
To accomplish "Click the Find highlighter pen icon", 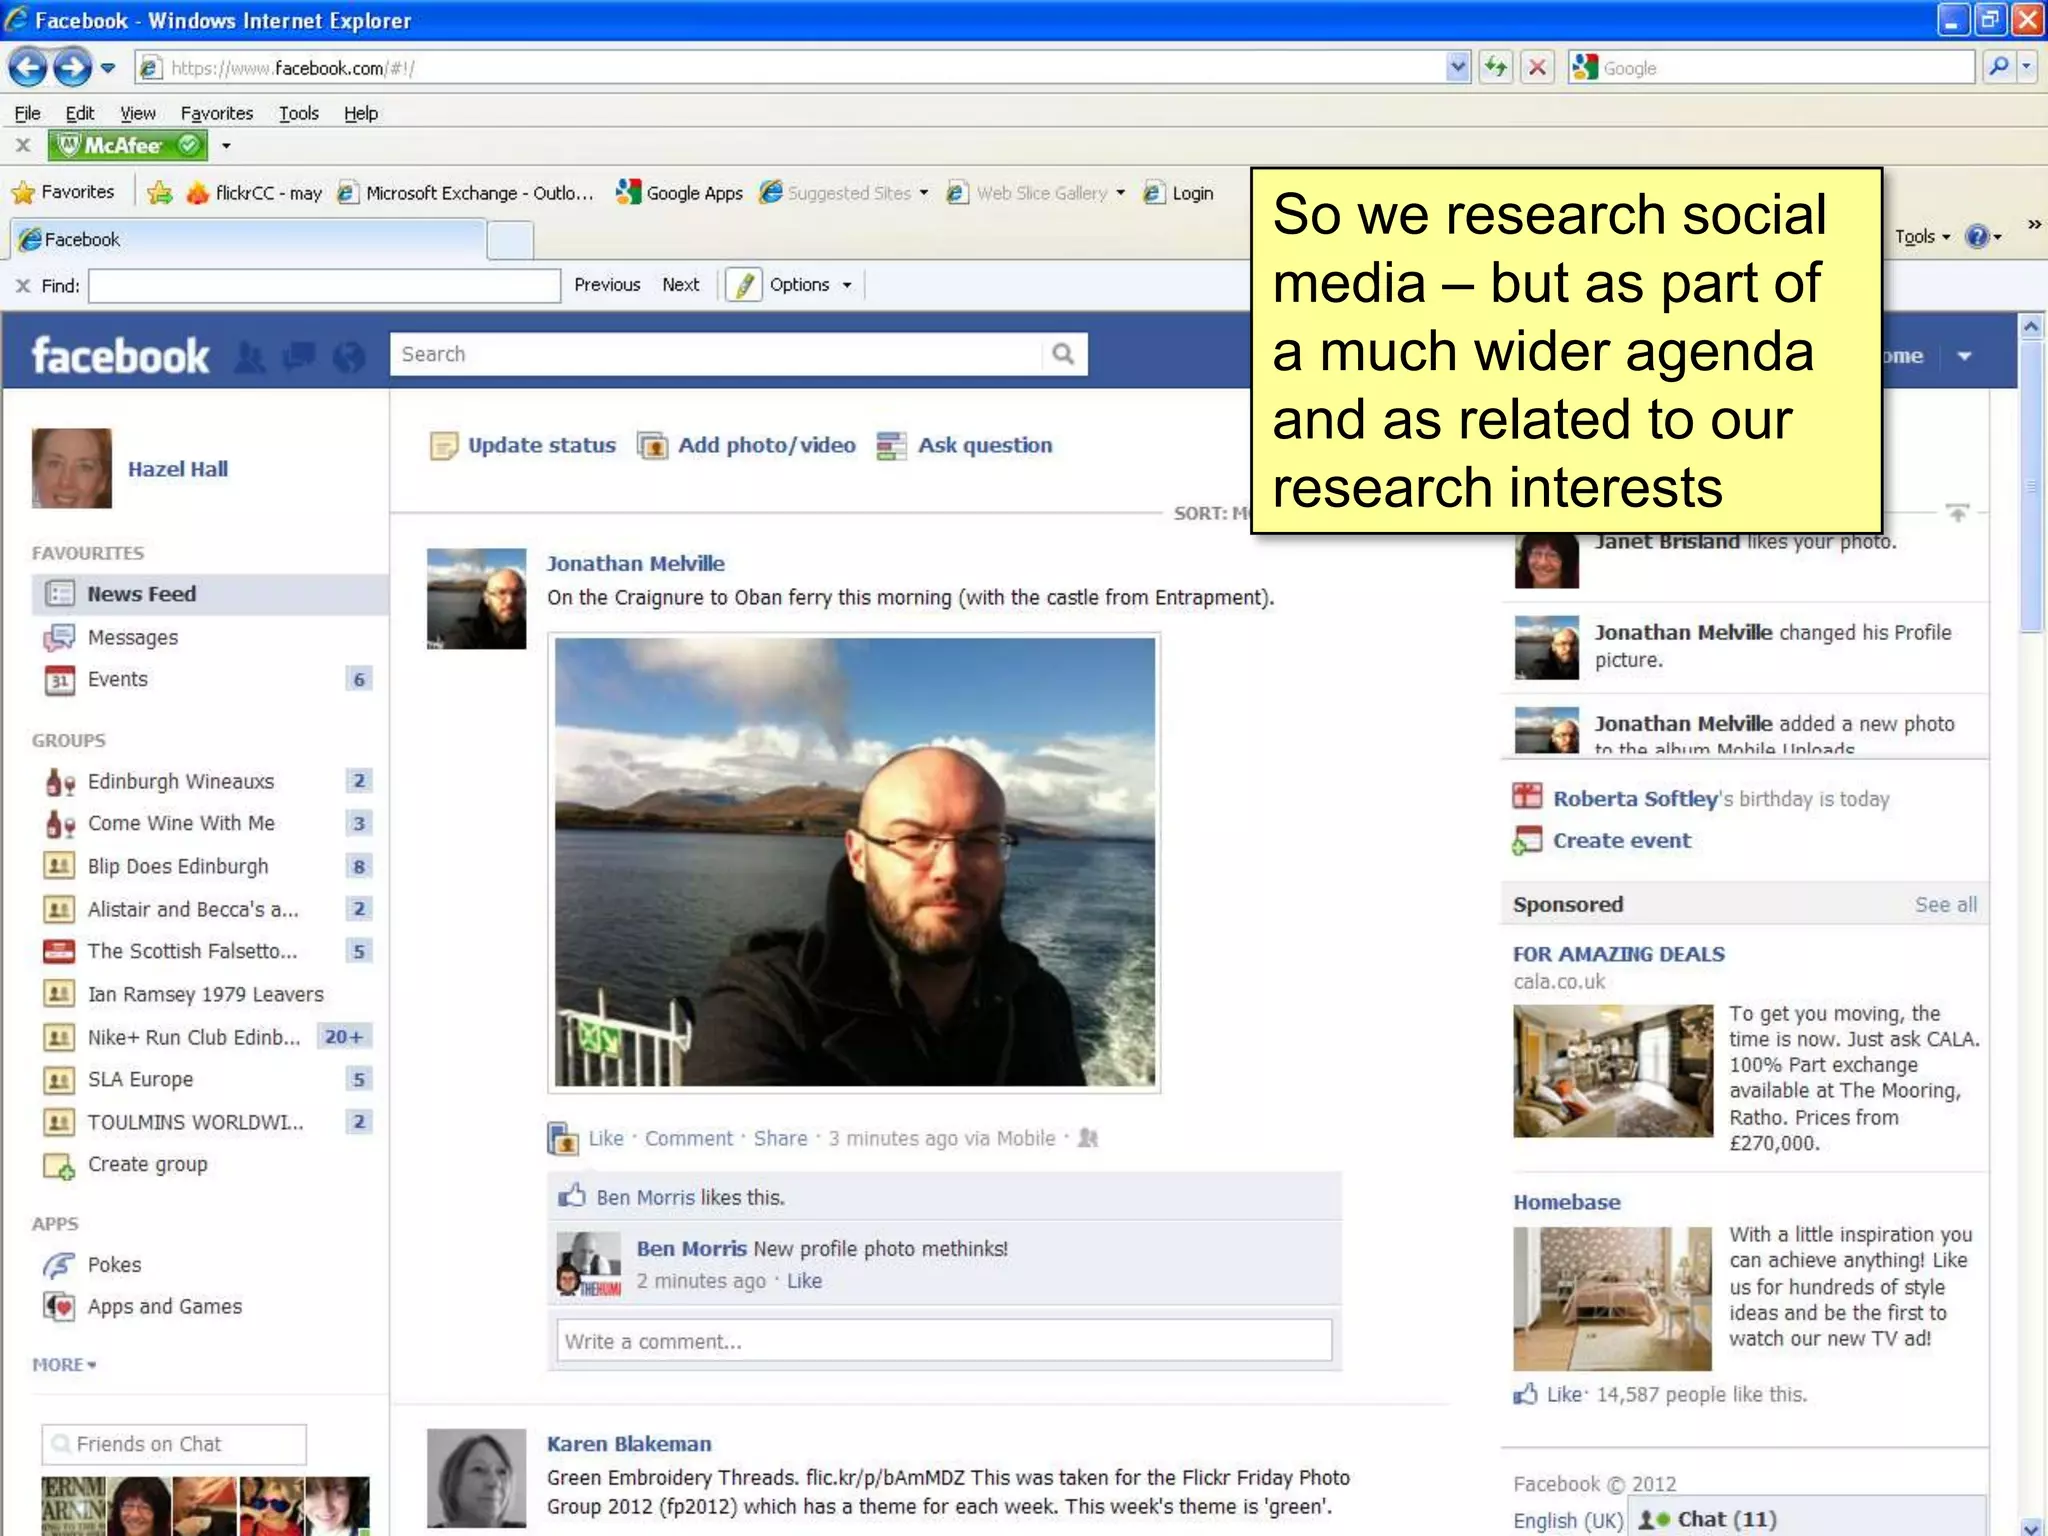I will click(744, 285).
